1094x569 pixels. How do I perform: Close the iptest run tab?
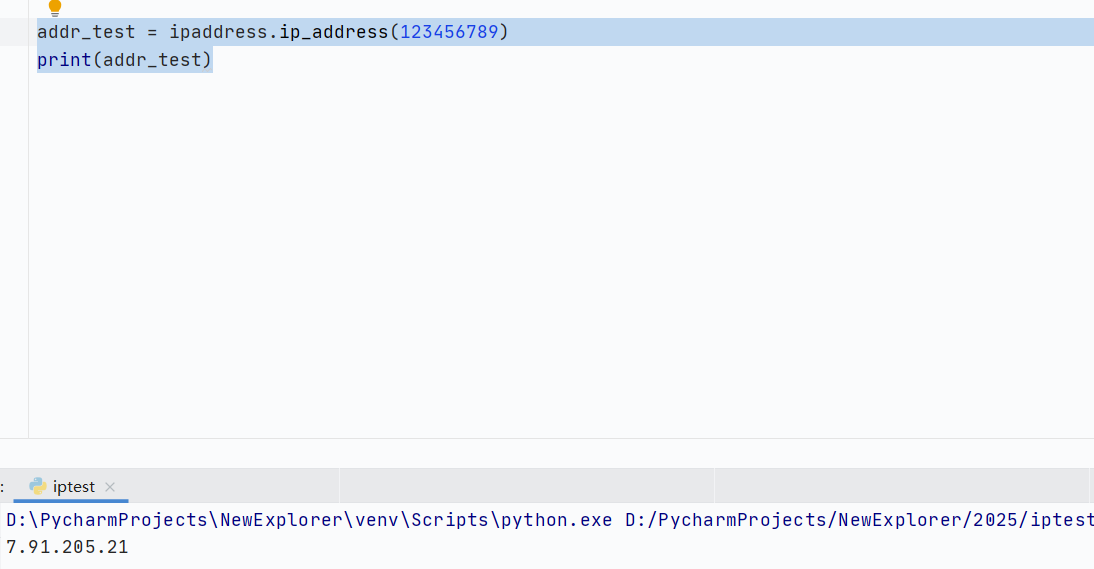110,487
